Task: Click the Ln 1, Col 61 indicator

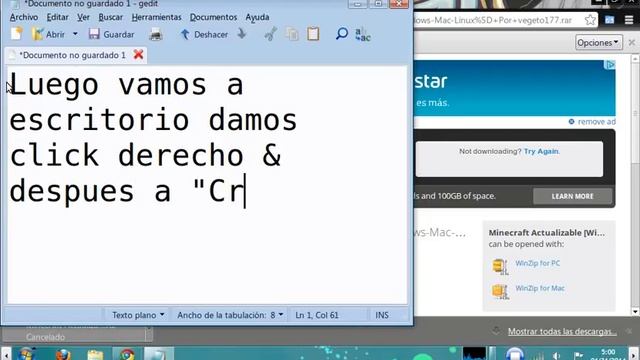Action: (x=317, y=315)
